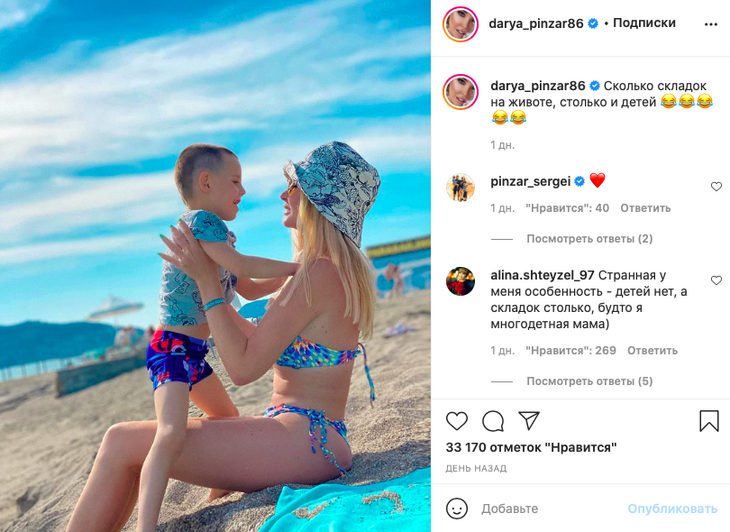Screen dimensions: 730x532
Task: Expand replies Посмотреть ответы (2)
Action: 589,239
